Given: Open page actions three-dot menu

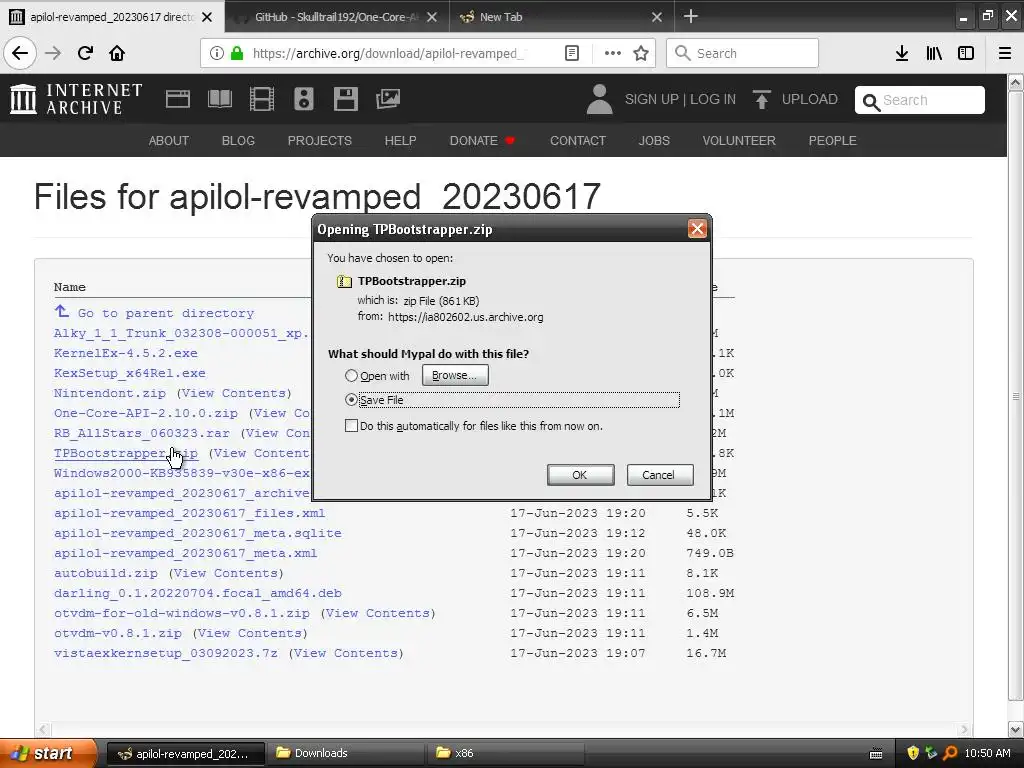Looking at the screenshot, I should (x=613, y=53).
